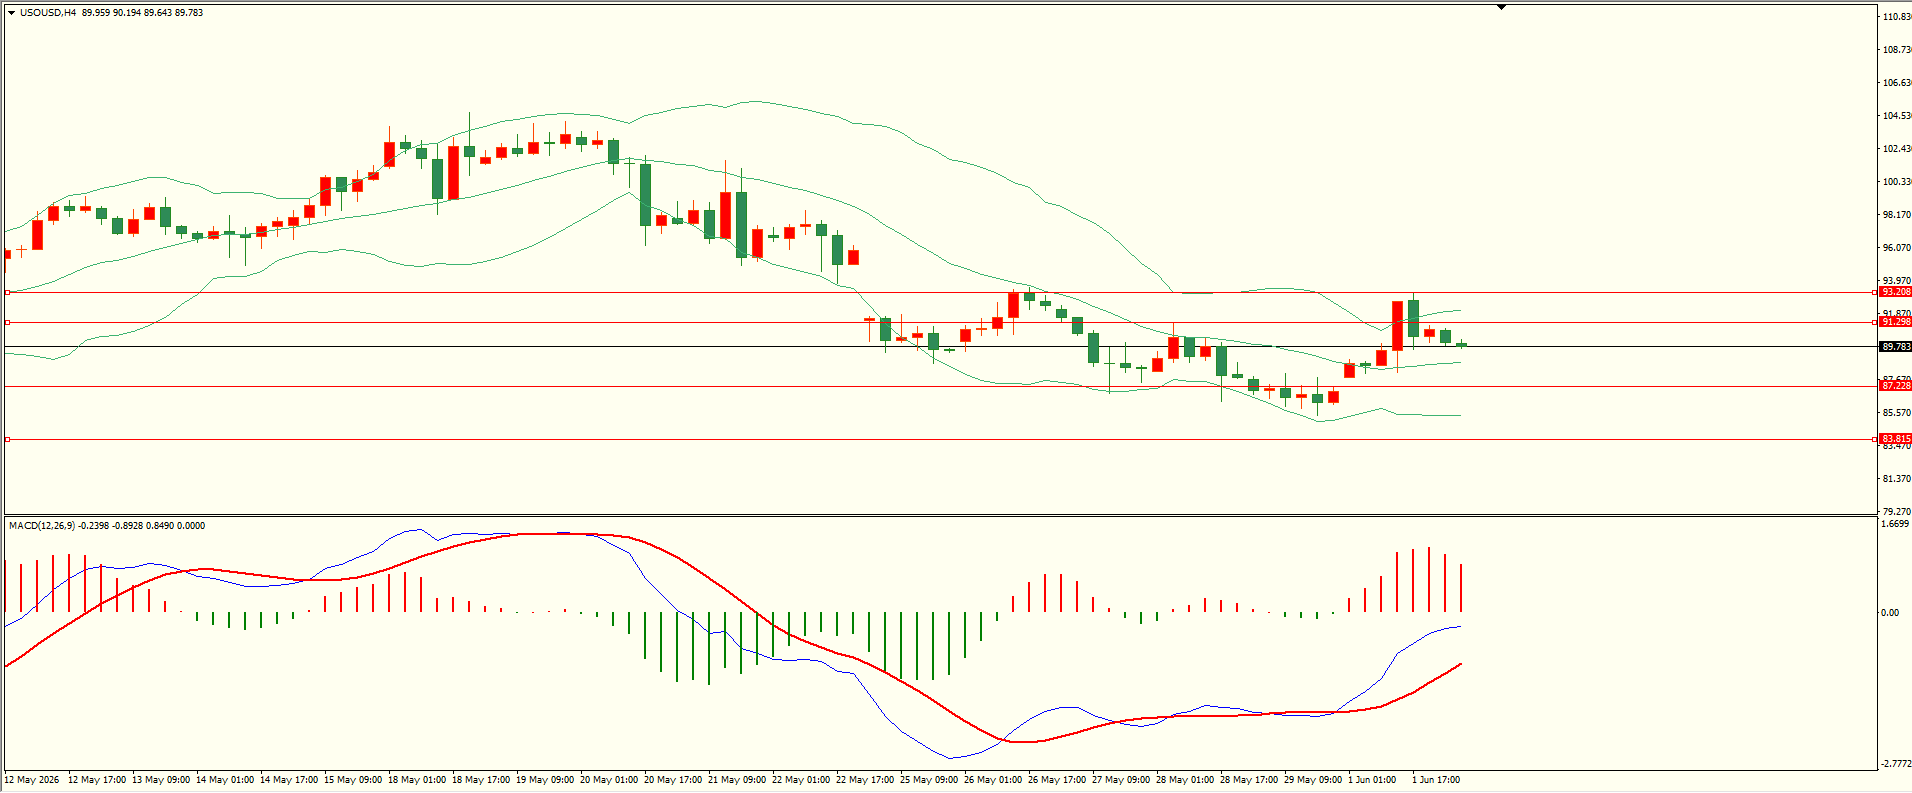
Task: Click the 21 May 09:00 time label
Action: point(737,780)
